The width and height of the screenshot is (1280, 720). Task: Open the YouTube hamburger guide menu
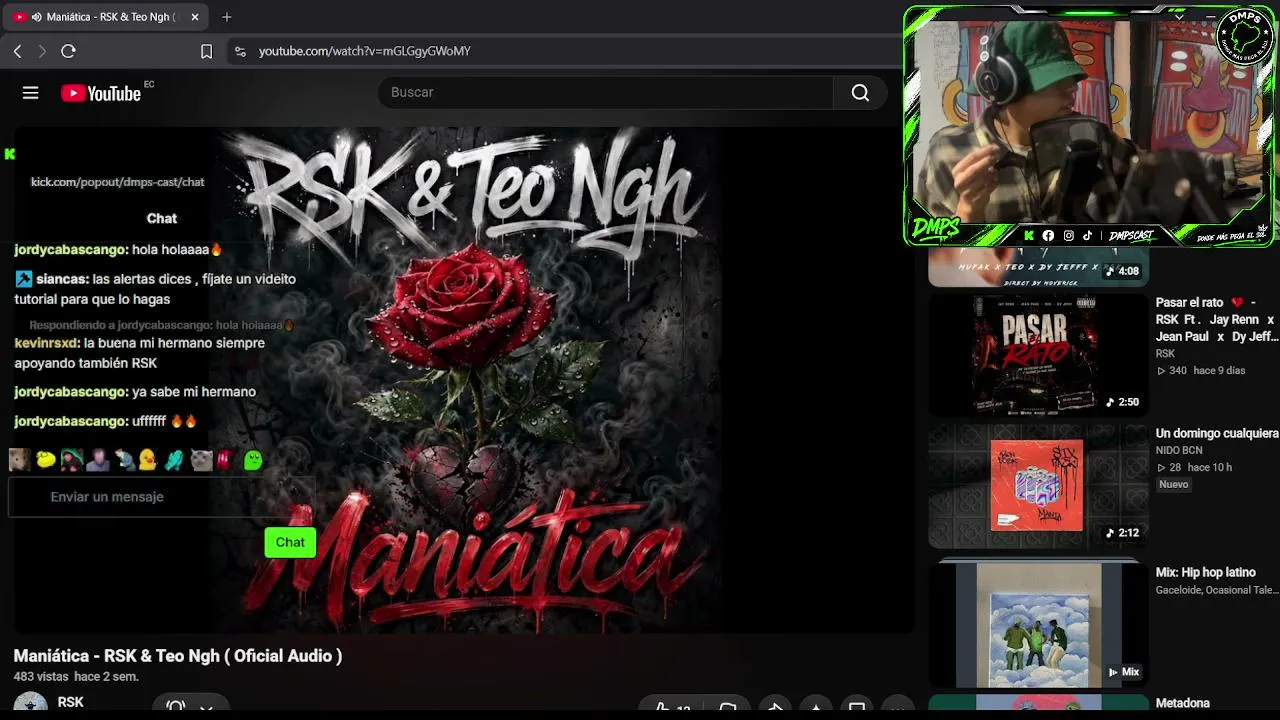click(31, 93)
